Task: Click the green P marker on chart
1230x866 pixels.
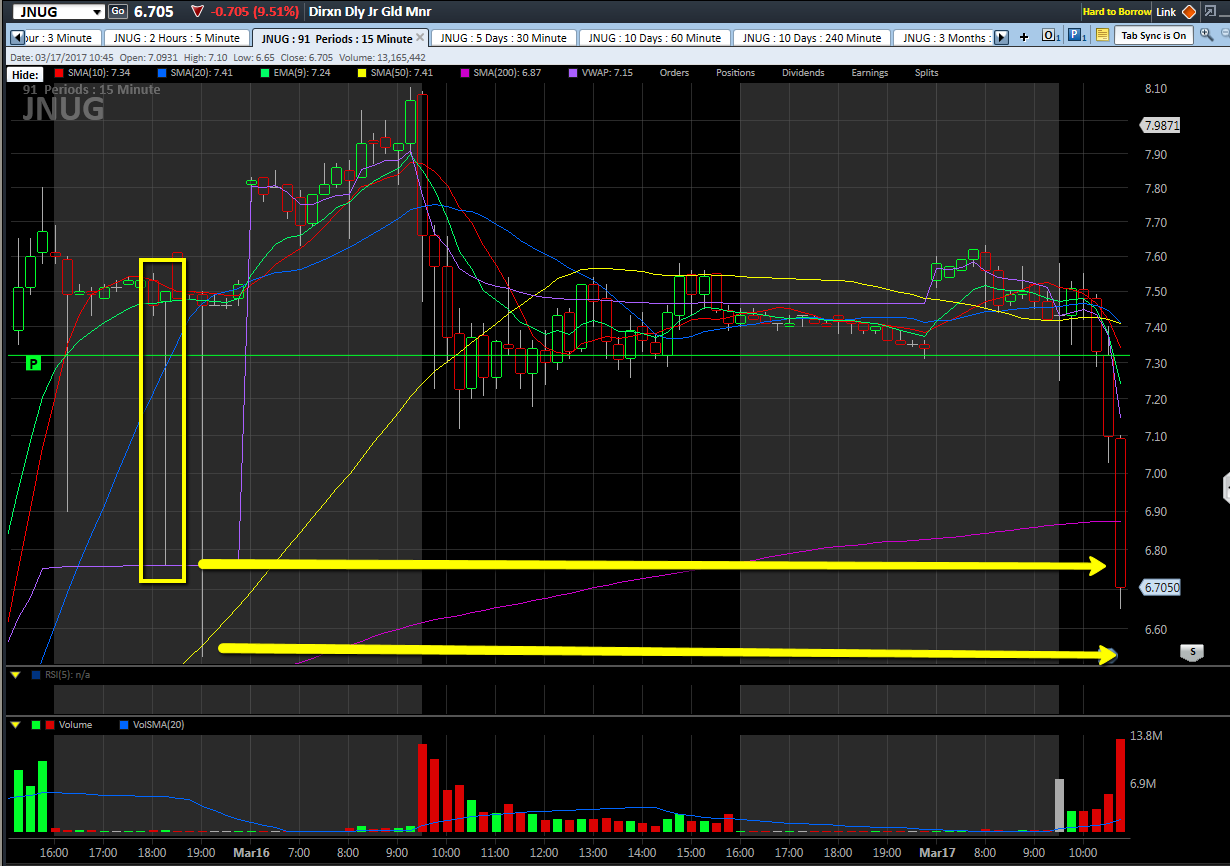Action: pyautogui.click(x=33, y=363)
